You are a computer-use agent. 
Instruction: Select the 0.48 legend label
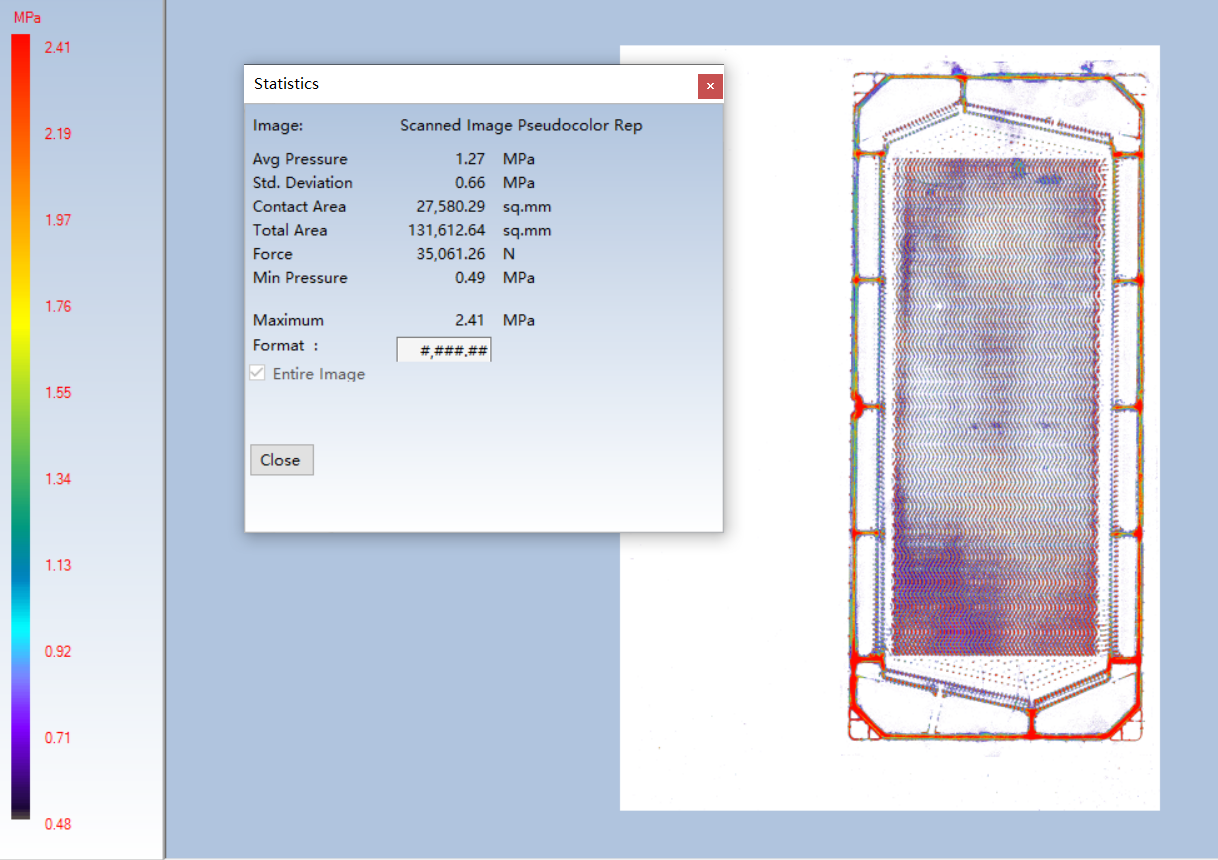[x=58, y=824]
